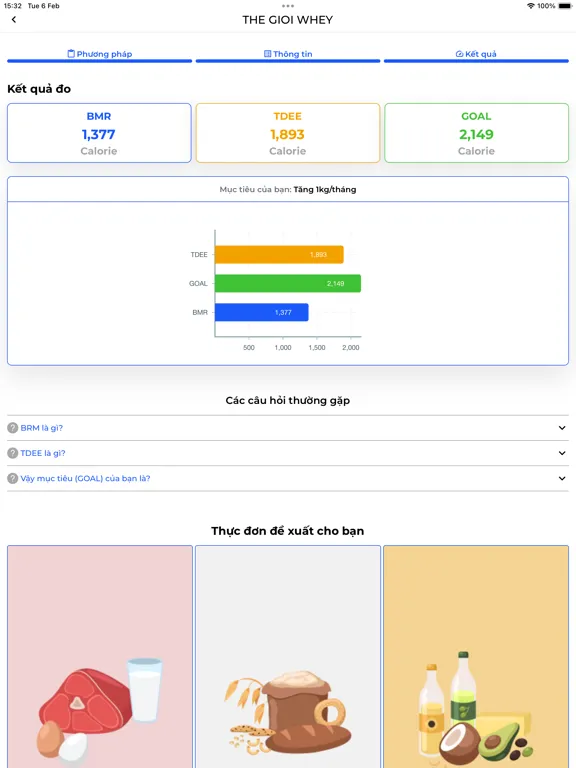The height and width of the screenshot is (768, 576).
Task: Click the 500 axis label on chart
Action: 249,347
